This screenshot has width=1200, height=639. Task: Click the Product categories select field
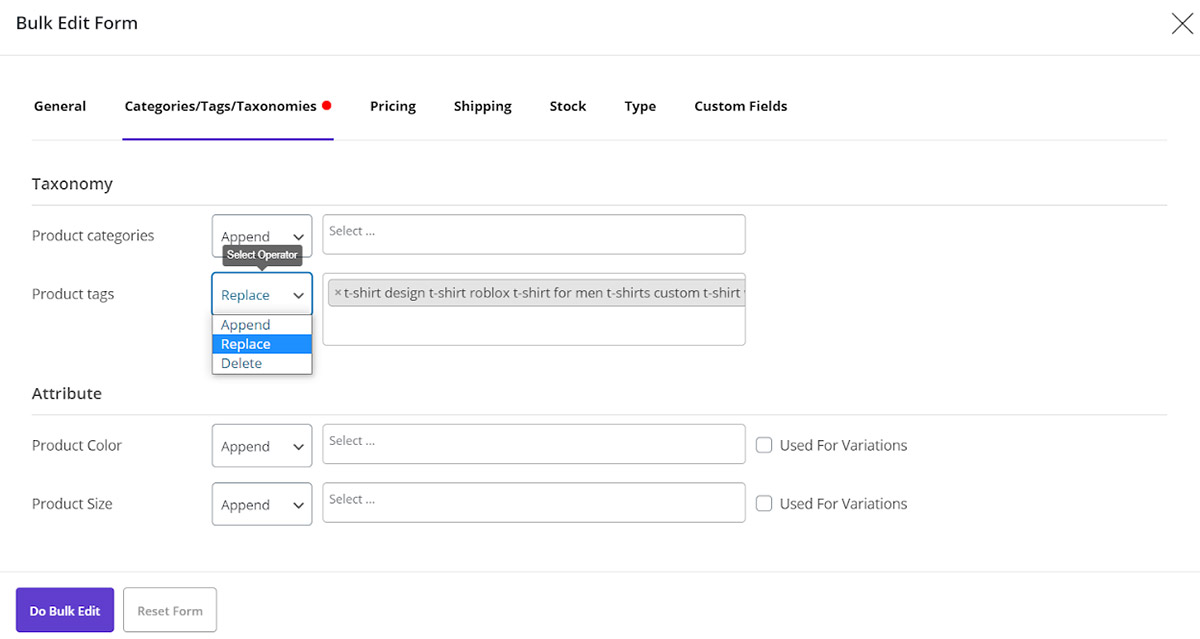click(534, 234)
